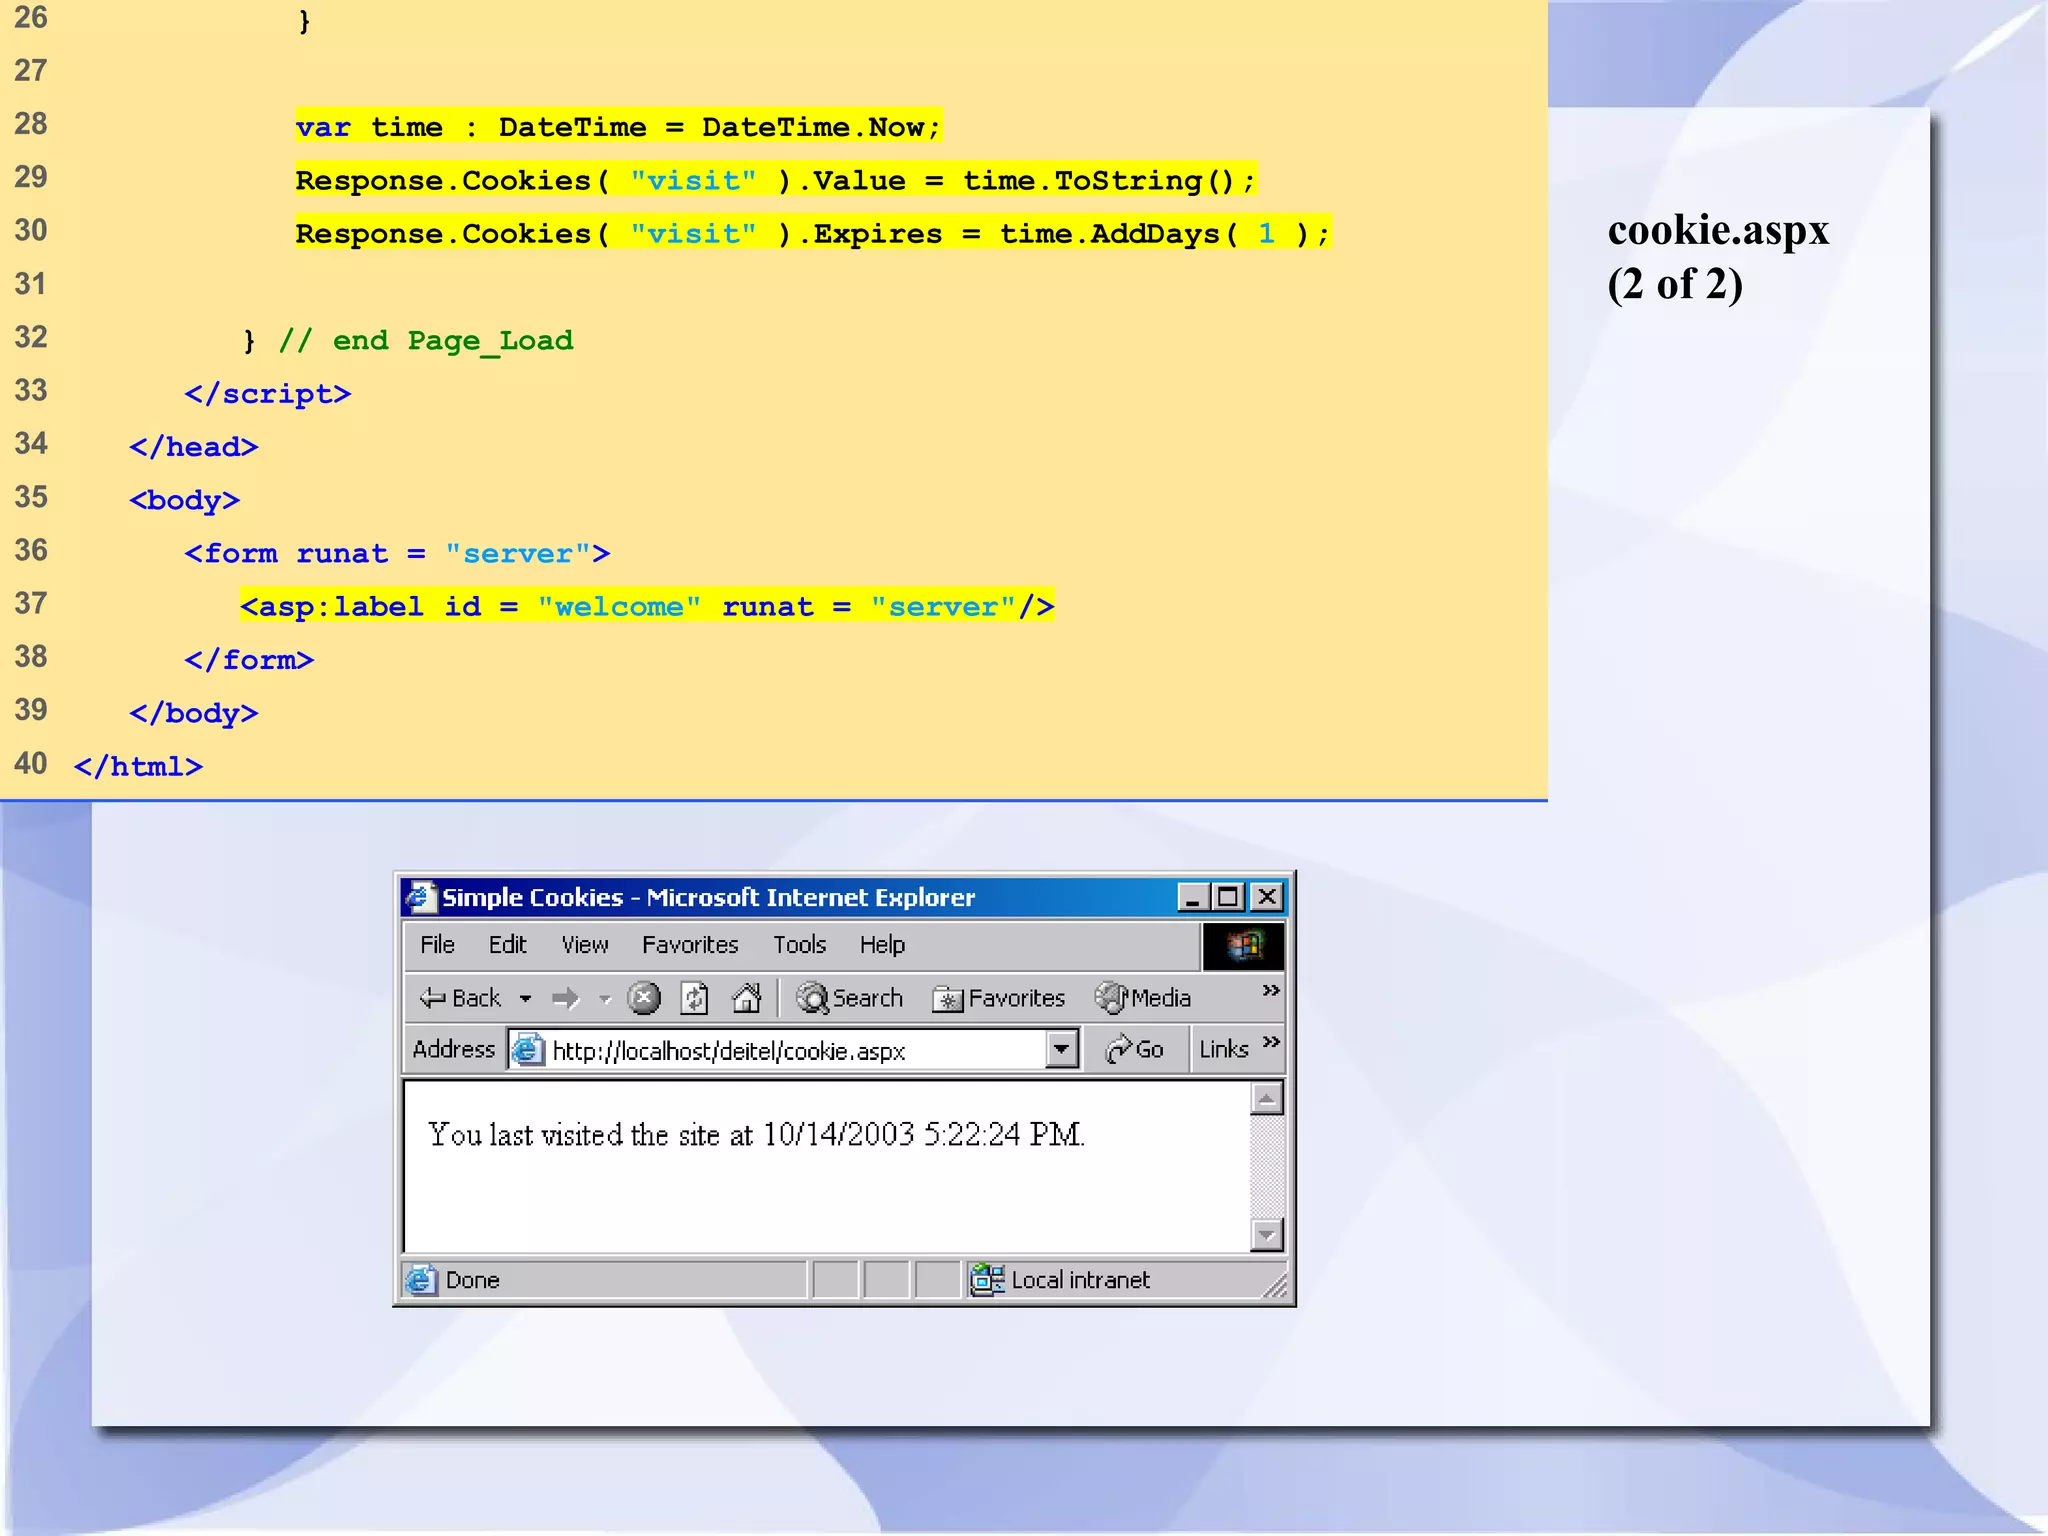Click the Links toolbar label

pyautogui.click(x=1224, y=1050)
